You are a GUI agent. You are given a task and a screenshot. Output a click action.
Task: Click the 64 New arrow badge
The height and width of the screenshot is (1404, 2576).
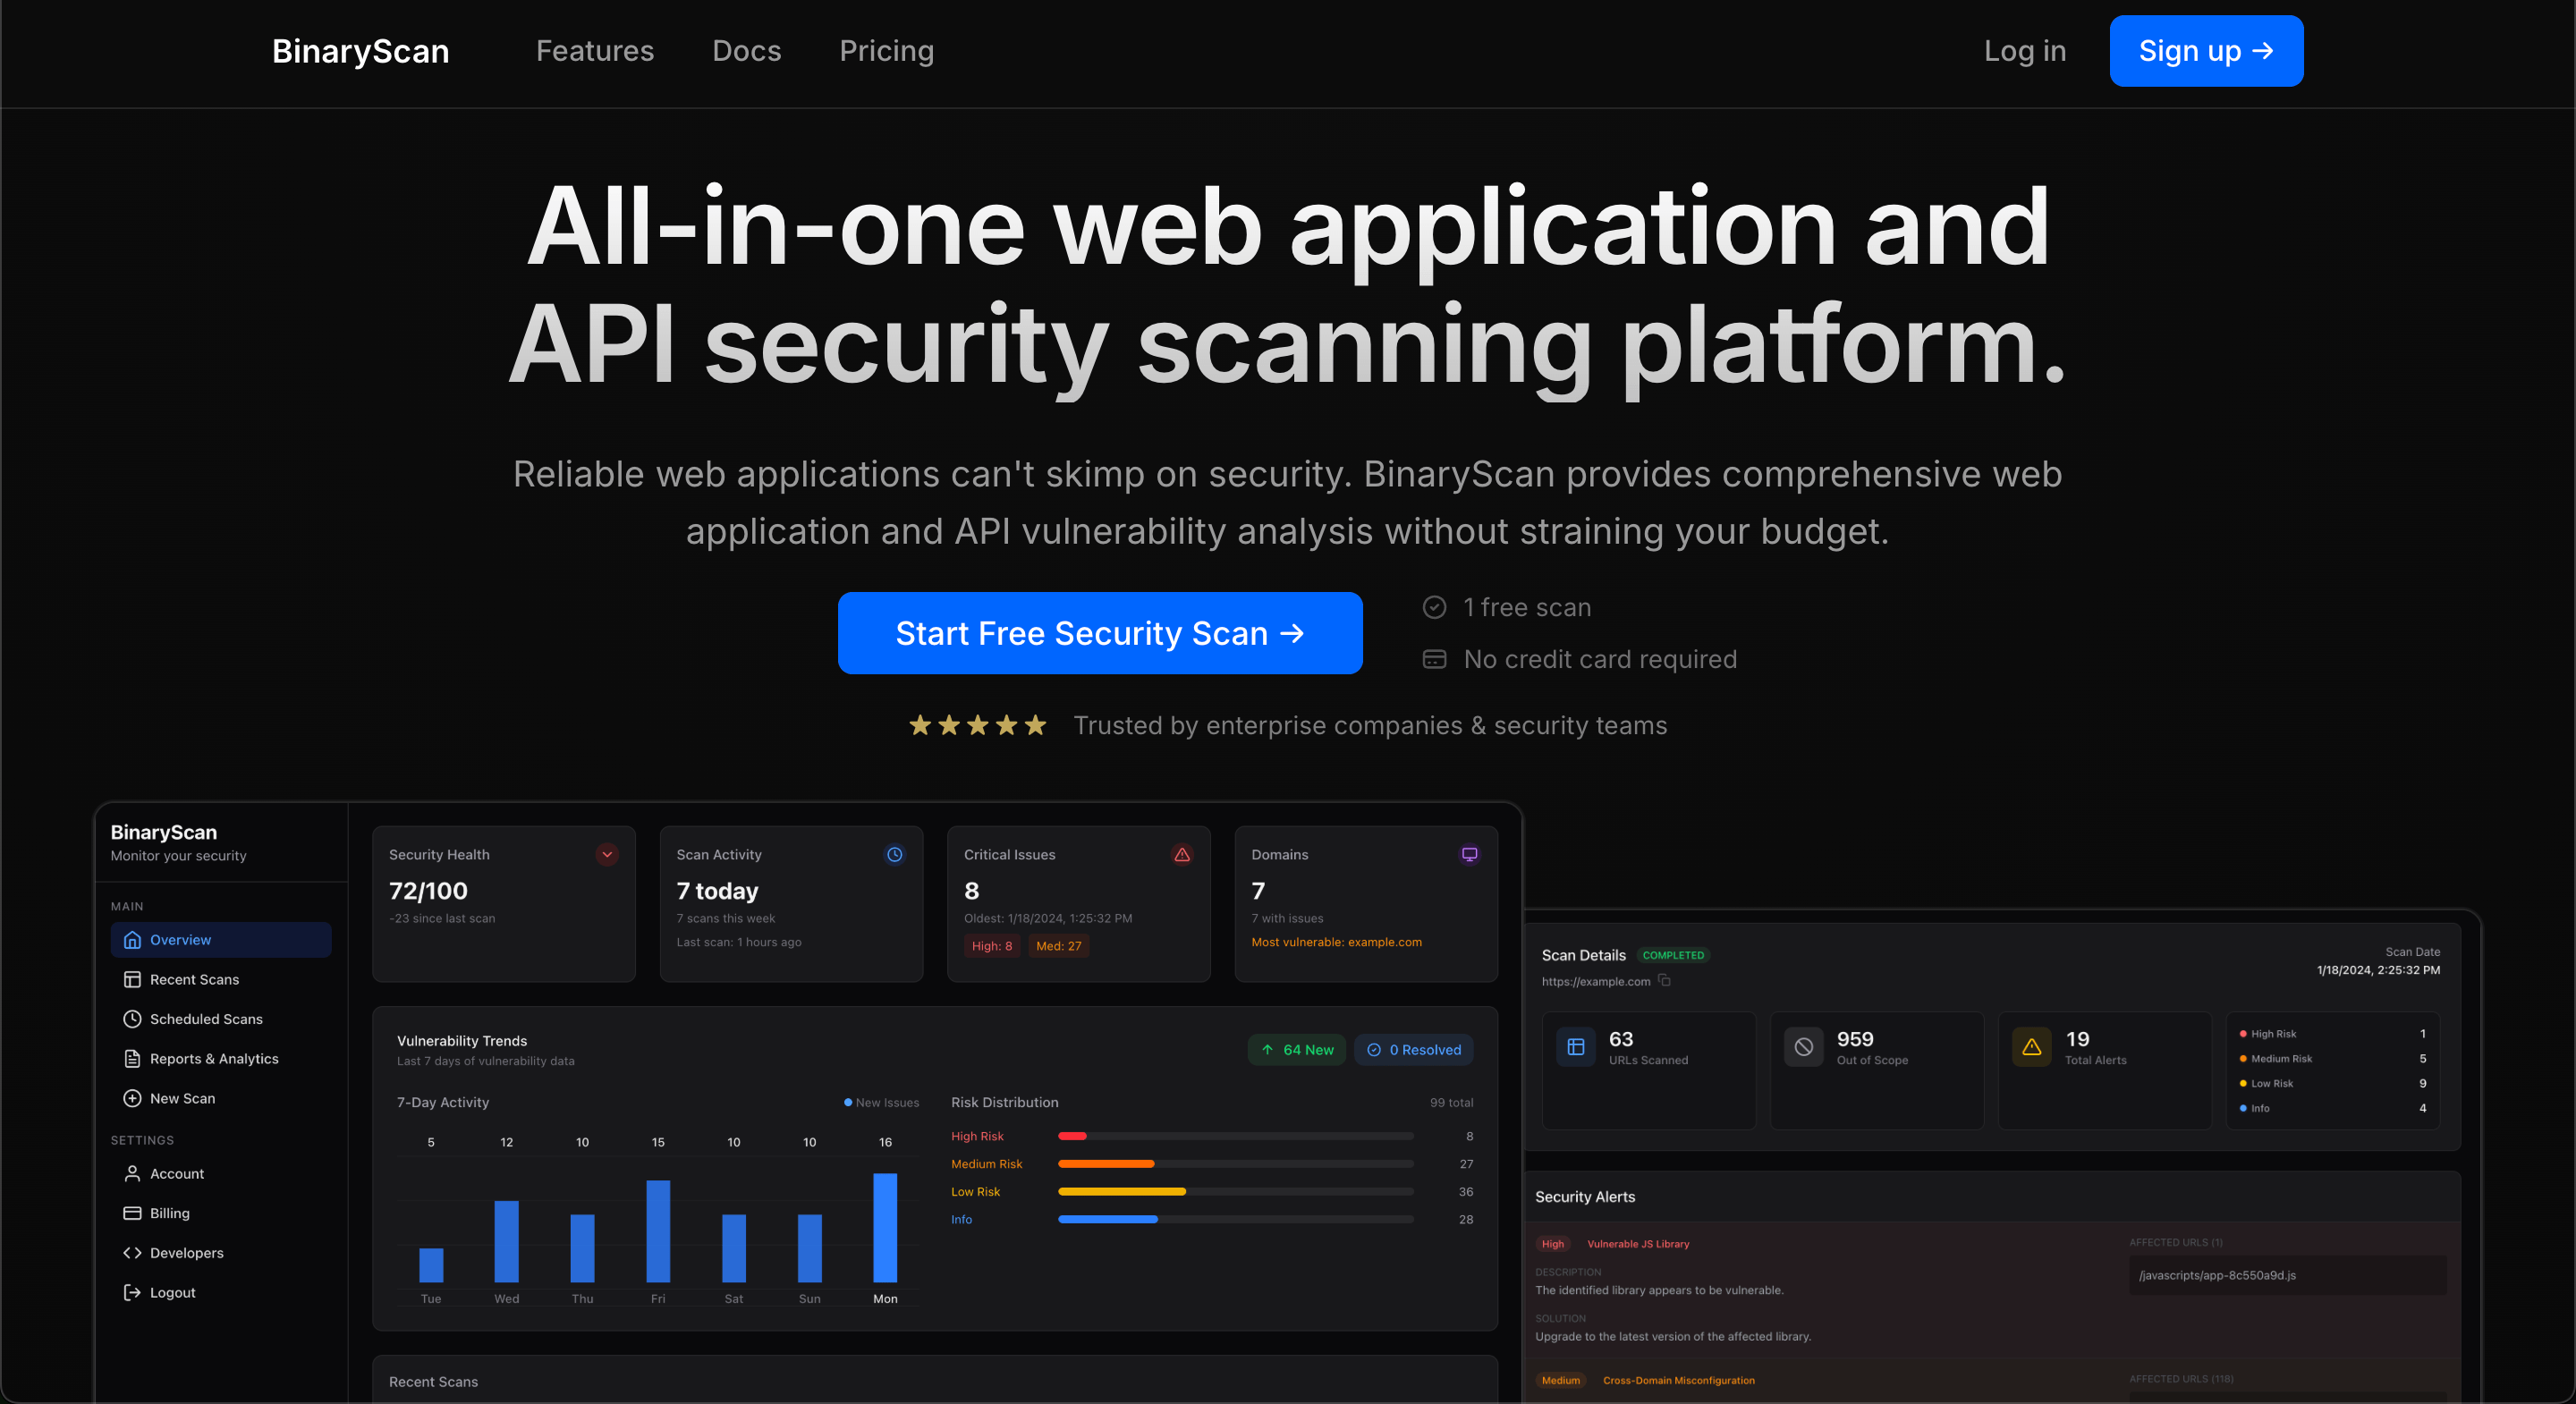click(x=1297, y=1050)
